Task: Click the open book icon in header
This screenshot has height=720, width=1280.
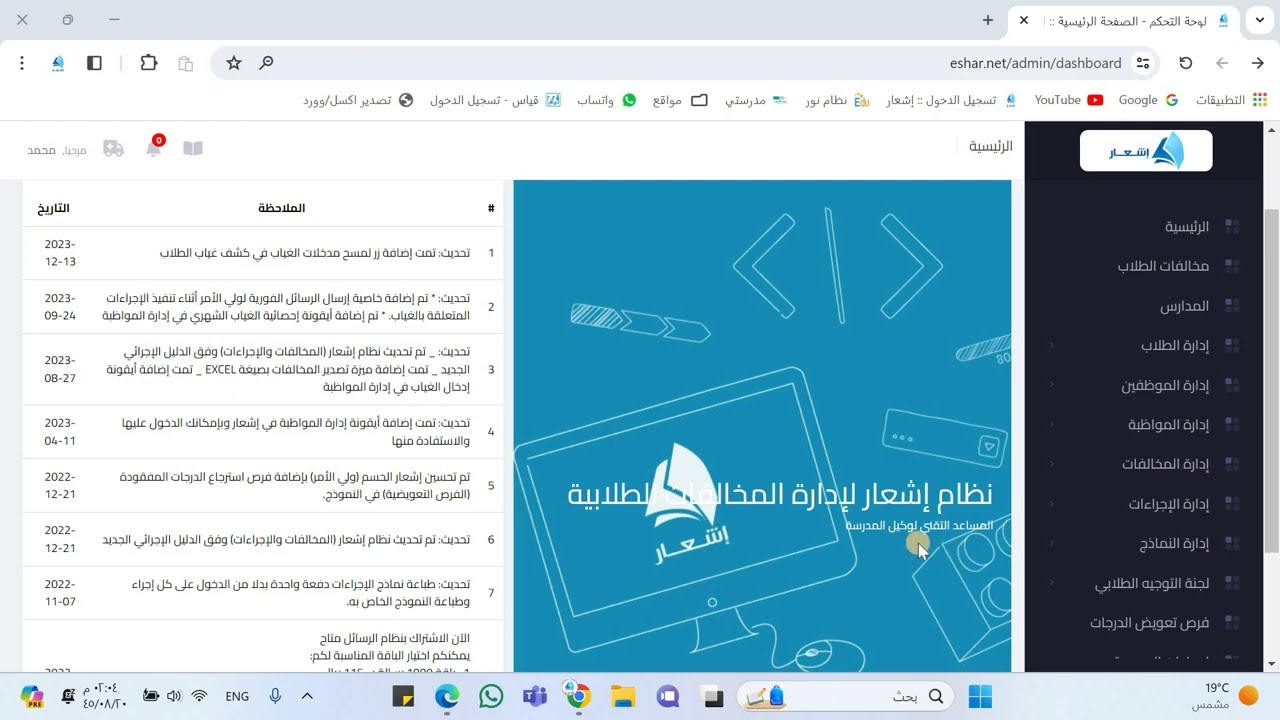Action: point(193,148)
